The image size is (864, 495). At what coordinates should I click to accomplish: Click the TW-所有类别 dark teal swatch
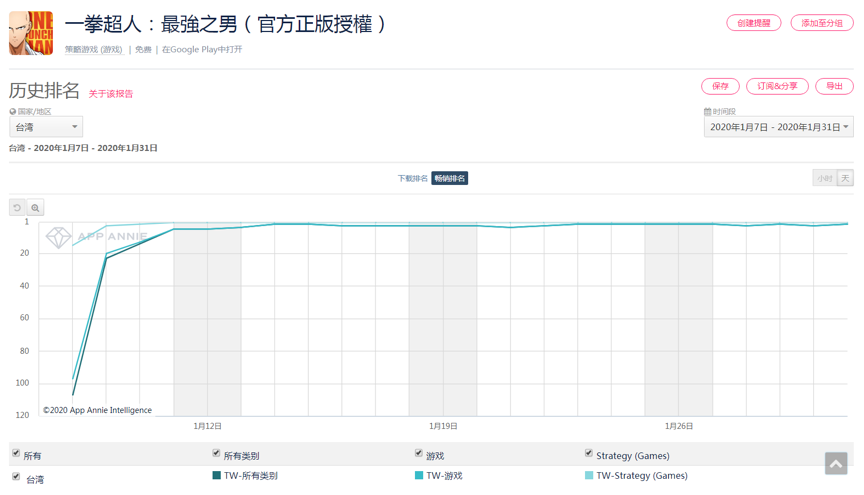[216, 476]
